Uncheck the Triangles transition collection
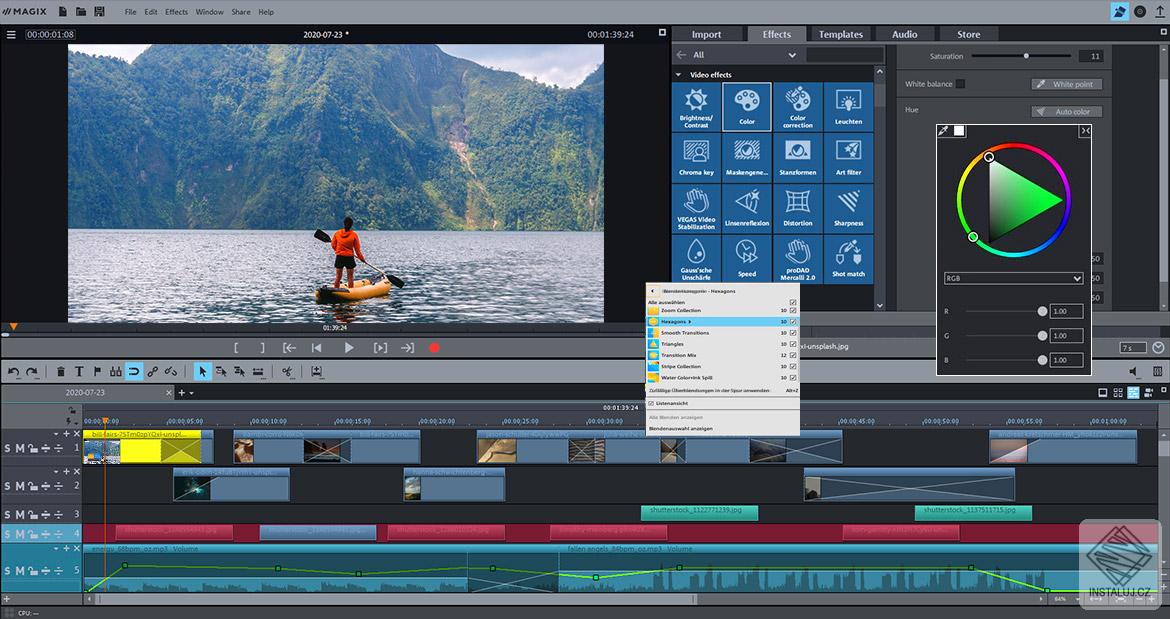The height and width of the screenshot is (619, 1170). [x=793, y=342]
